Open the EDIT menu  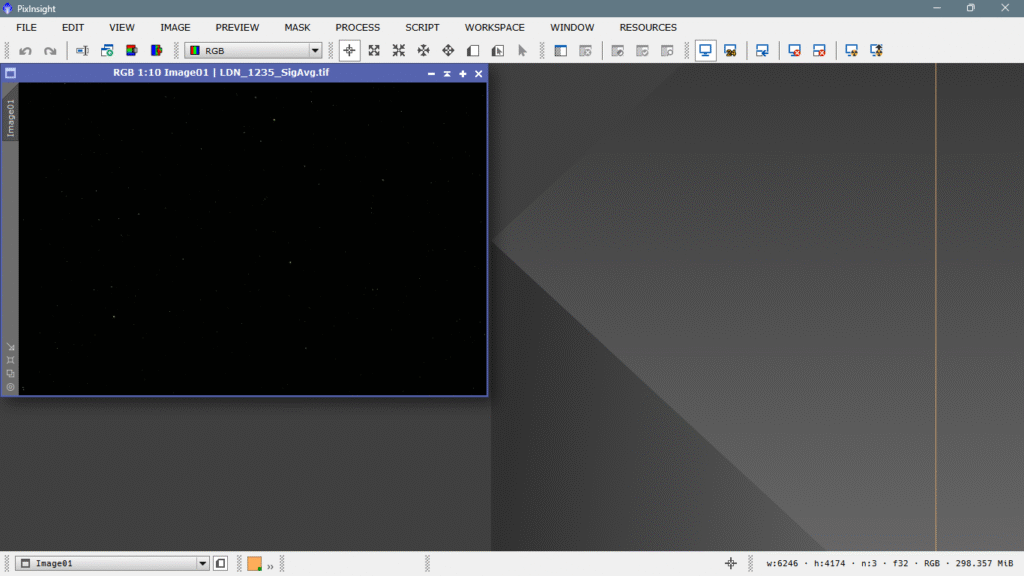72,27
